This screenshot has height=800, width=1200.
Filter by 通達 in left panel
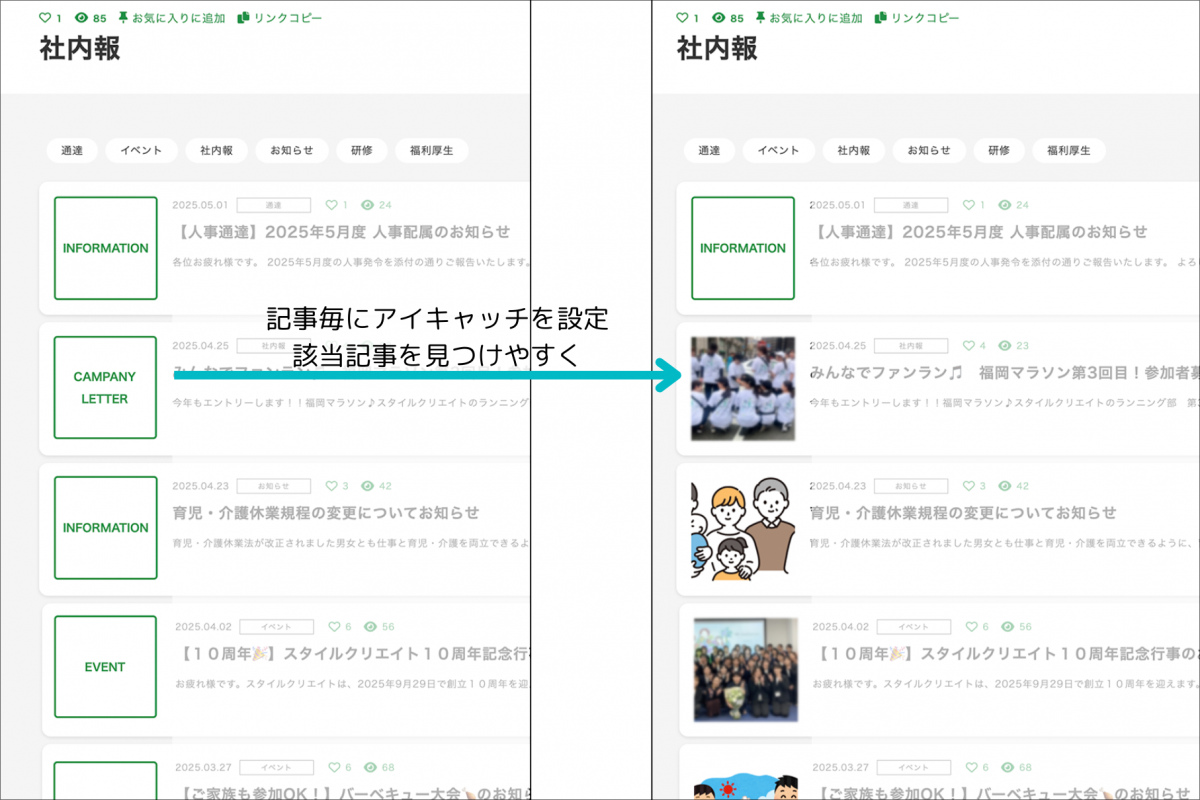coord(72,151)
